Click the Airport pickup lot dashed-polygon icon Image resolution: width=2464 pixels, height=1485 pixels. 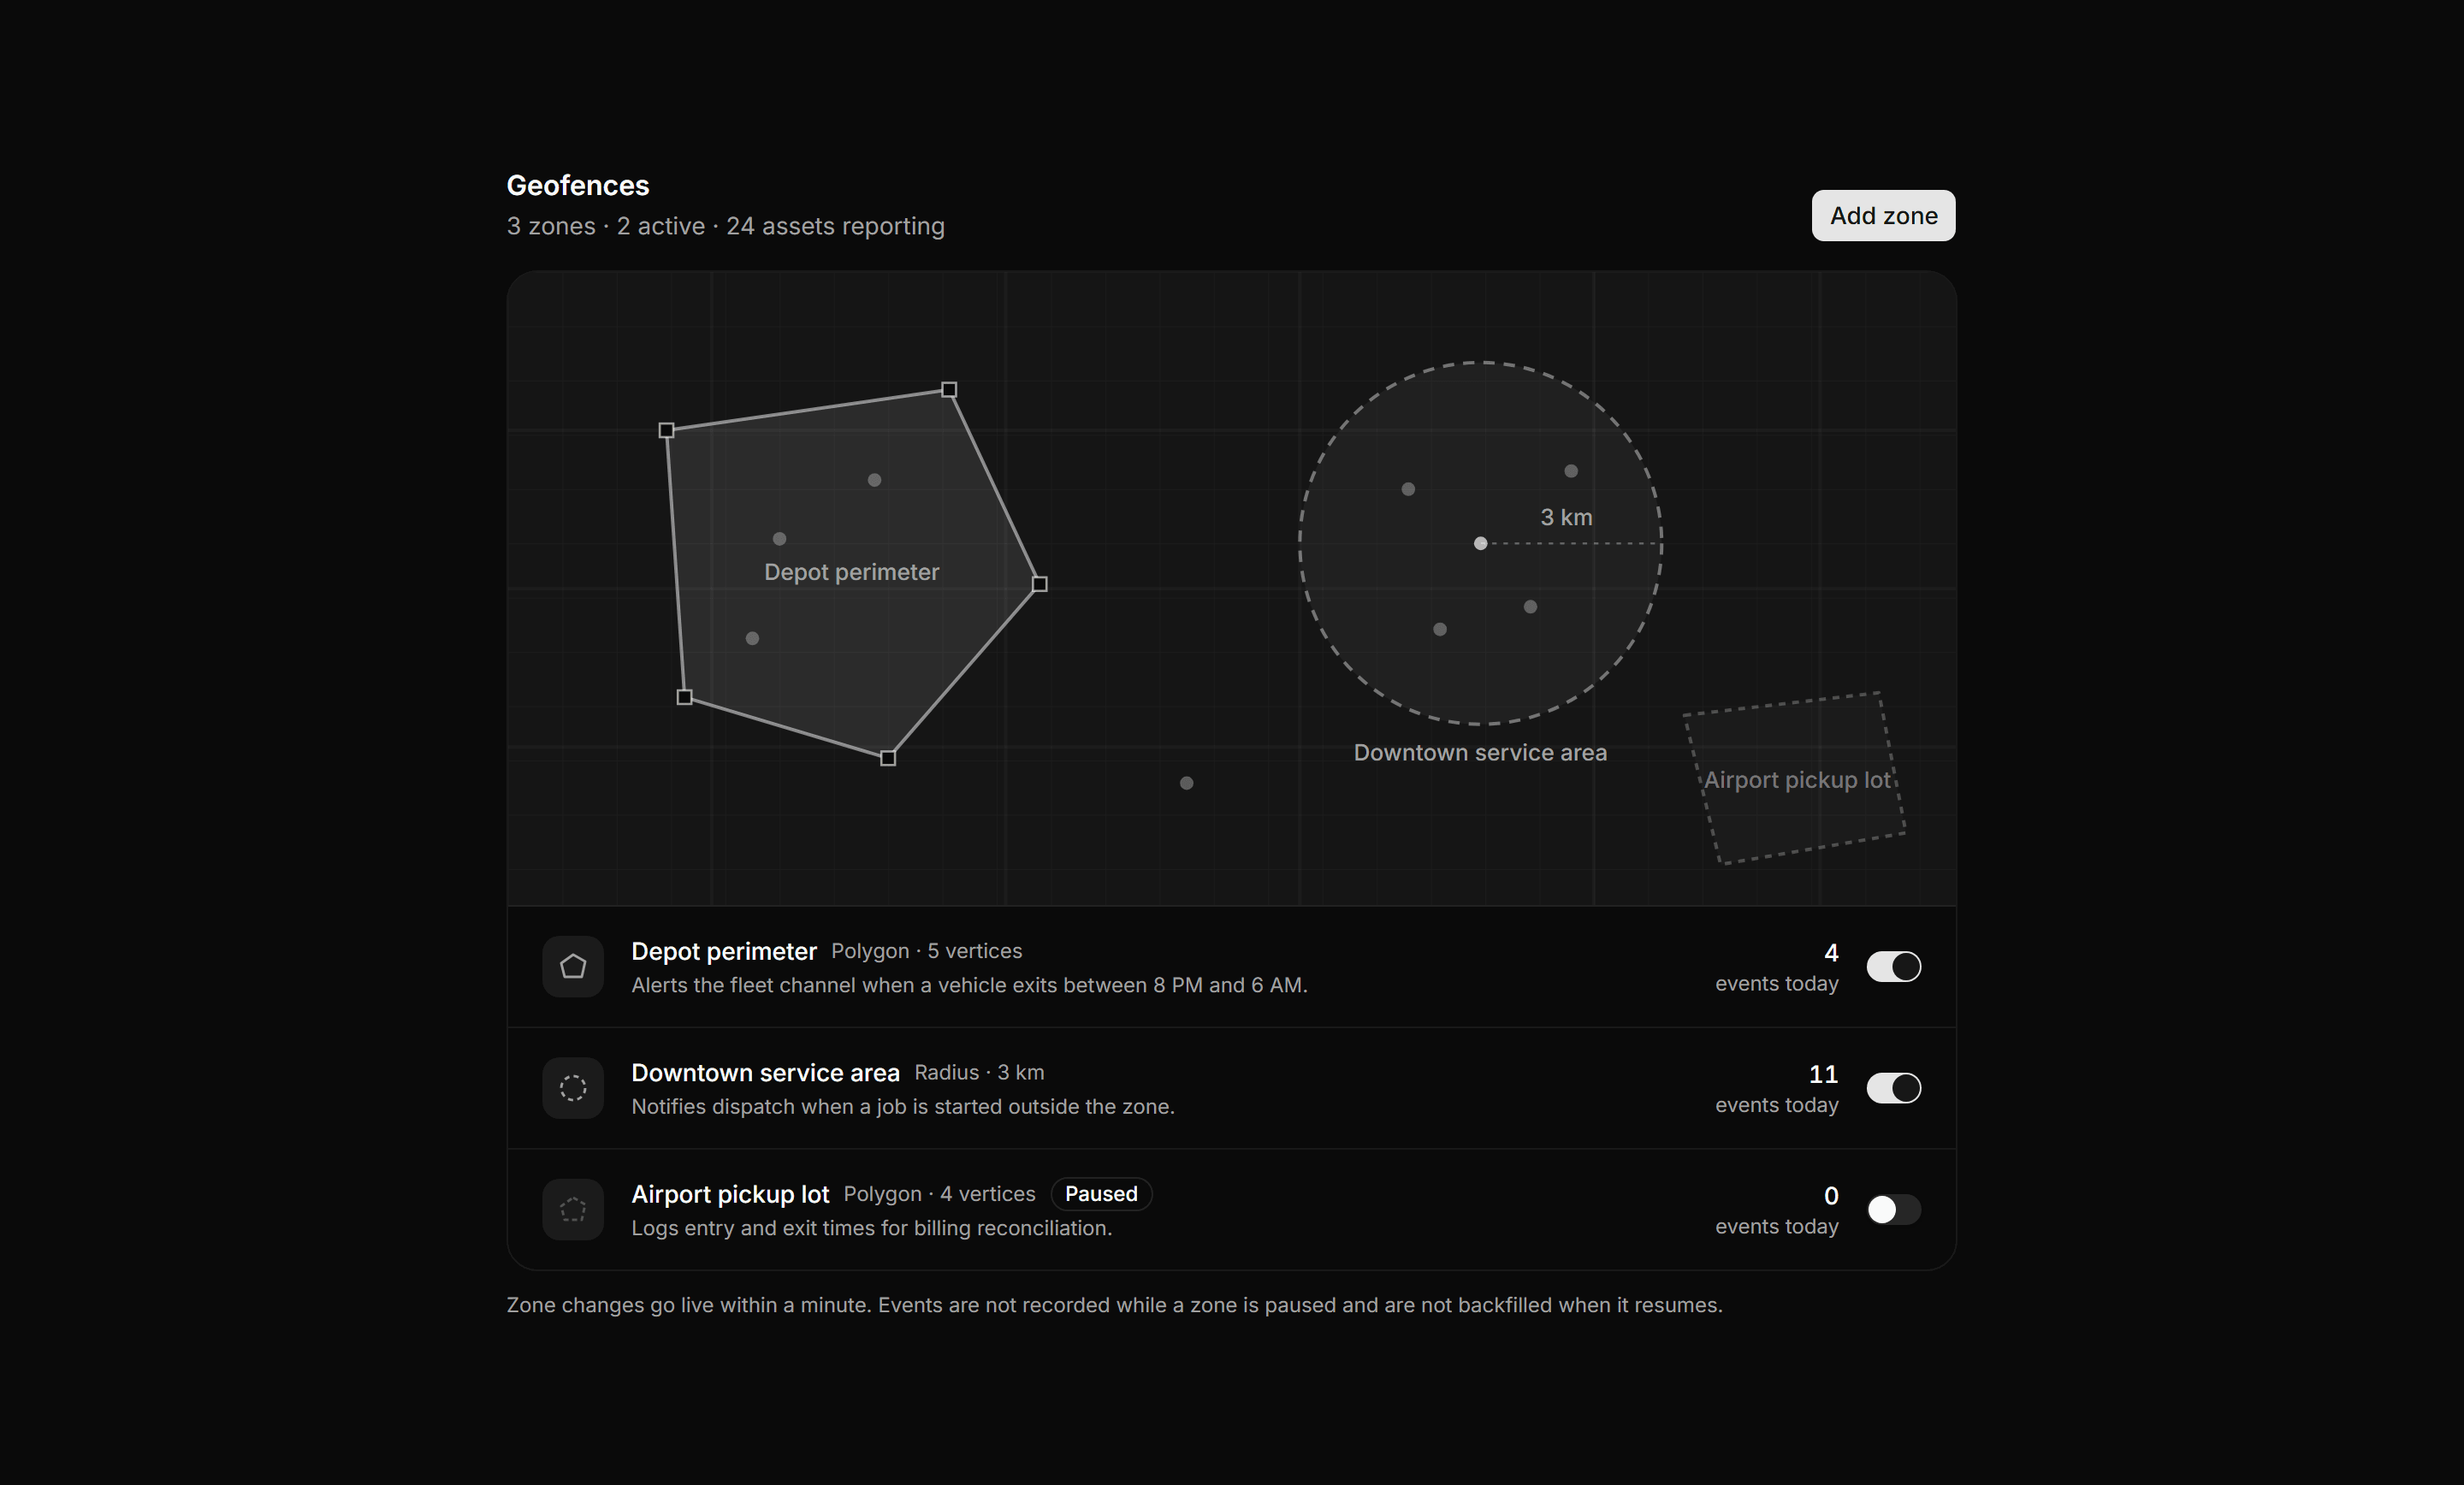point(573,1209)
